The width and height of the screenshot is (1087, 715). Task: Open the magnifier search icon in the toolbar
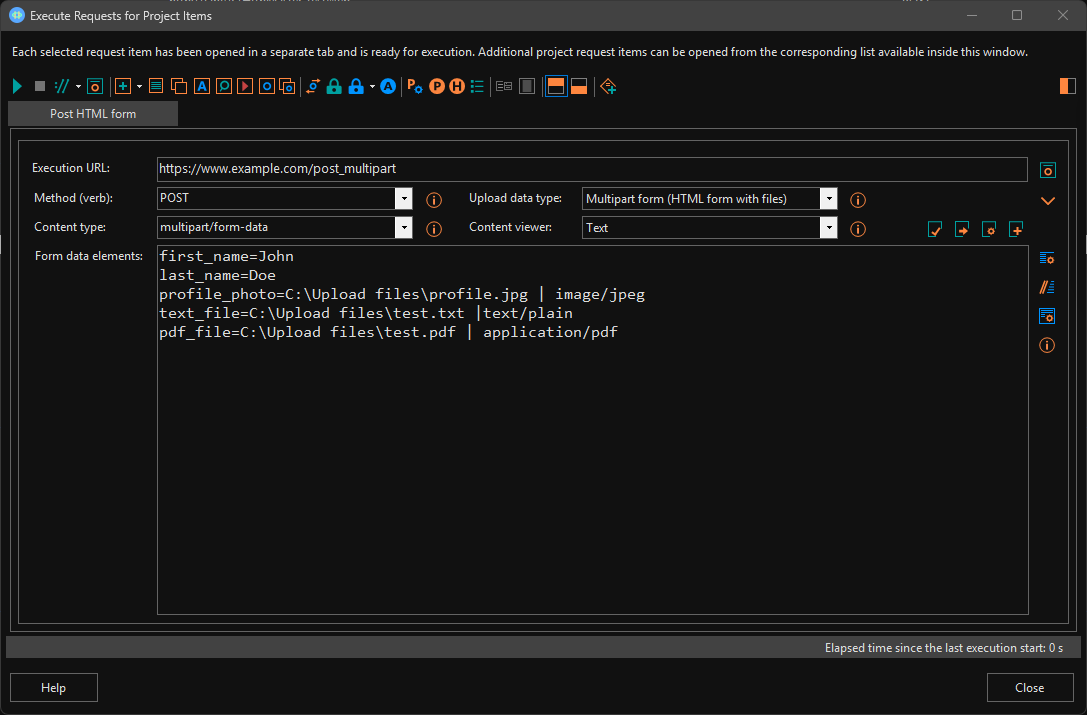click(x=223, y=86)
